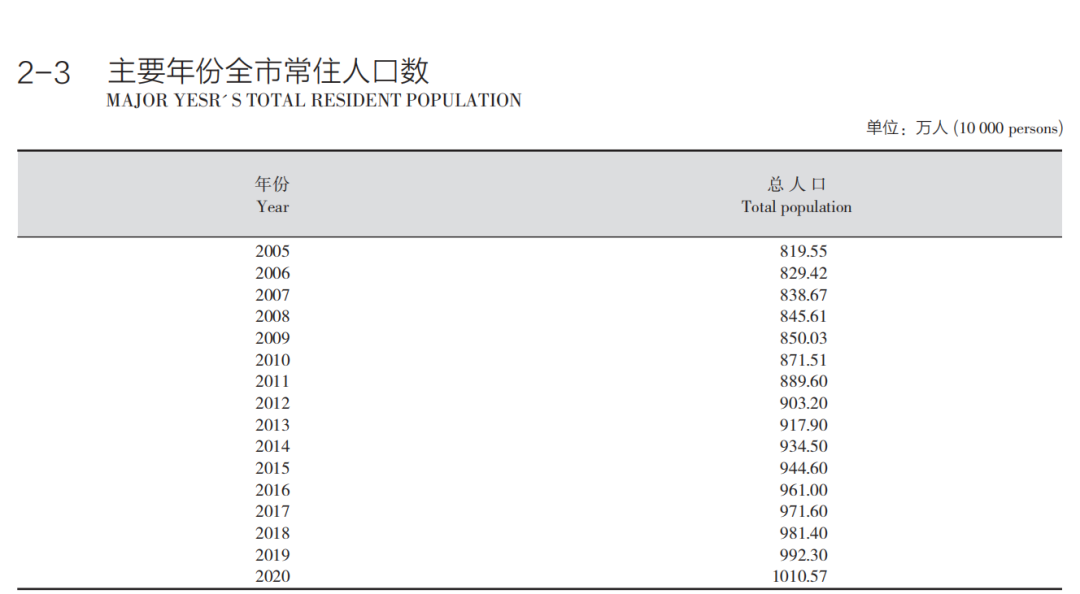Select the year cell 2018
The image size is (1080, 594).
tap(273, 533)
